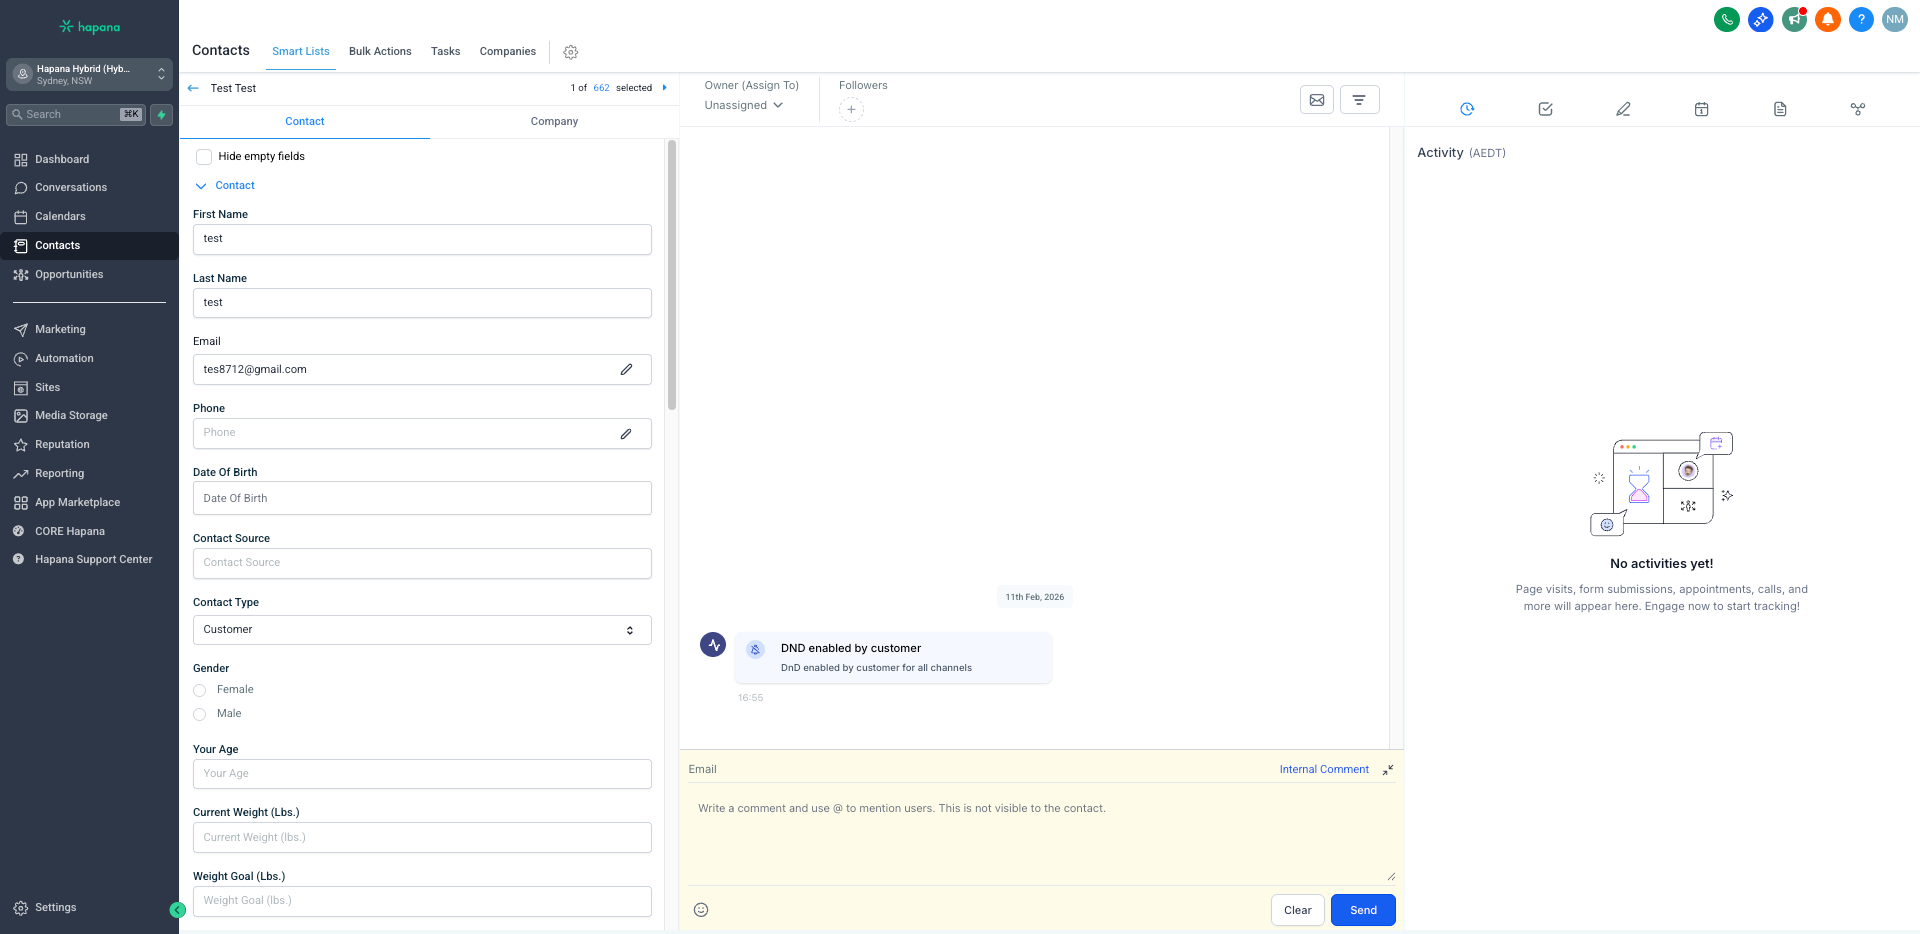Click the envelope icon in conversation header
The height and width of the screenshot is (934, 1920).
[x=1317, y=100]
